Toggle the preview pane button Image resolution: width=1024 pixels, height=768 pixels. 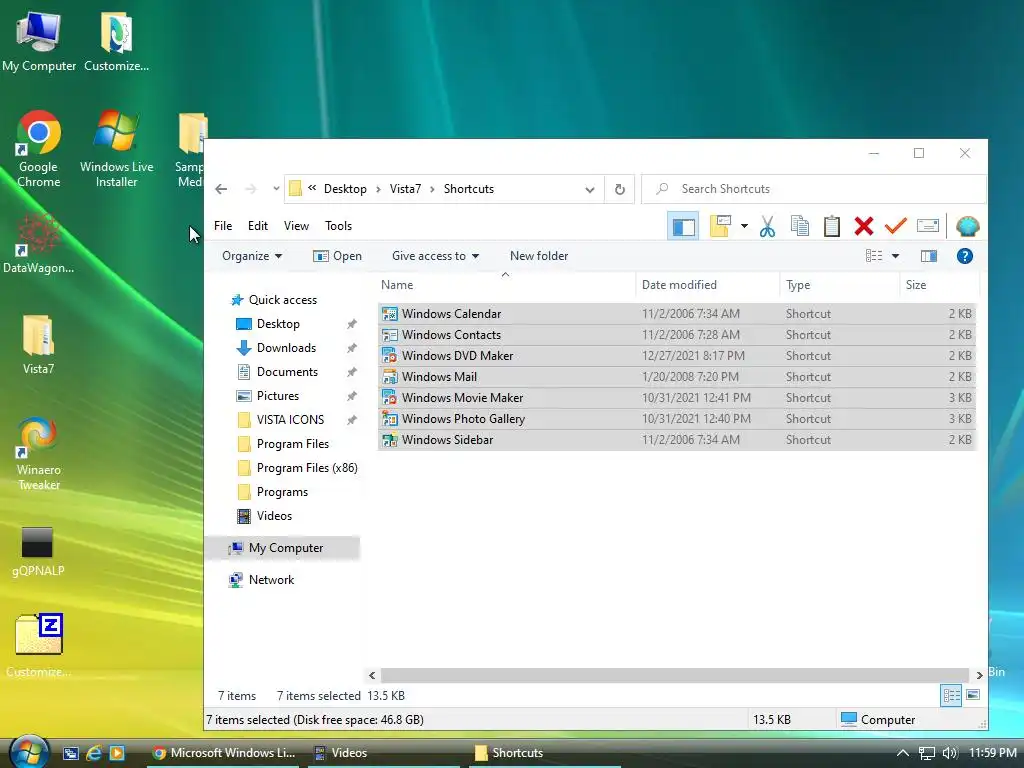[929, 256]
